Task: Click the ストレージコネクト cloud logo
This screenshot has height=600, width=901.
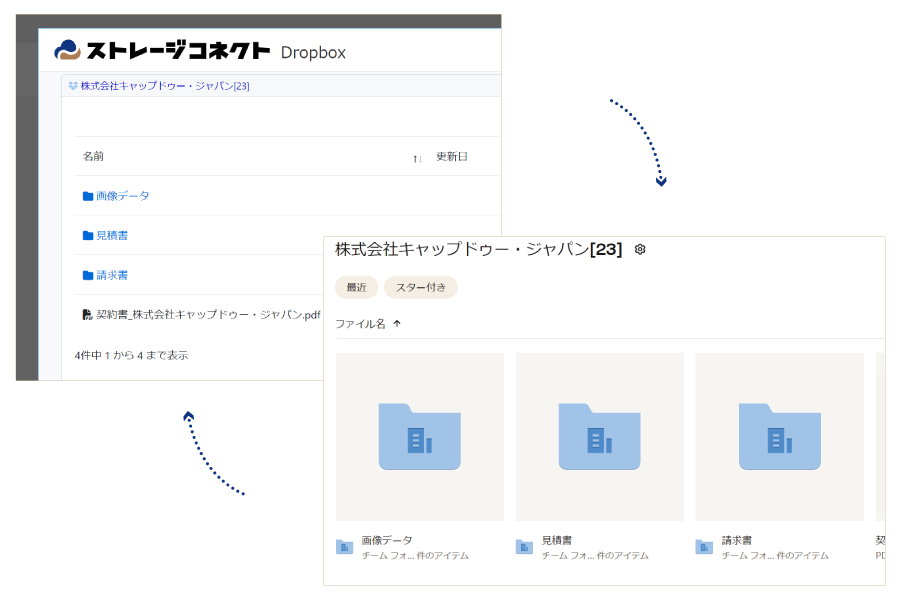Action: (x=67, y=50)
